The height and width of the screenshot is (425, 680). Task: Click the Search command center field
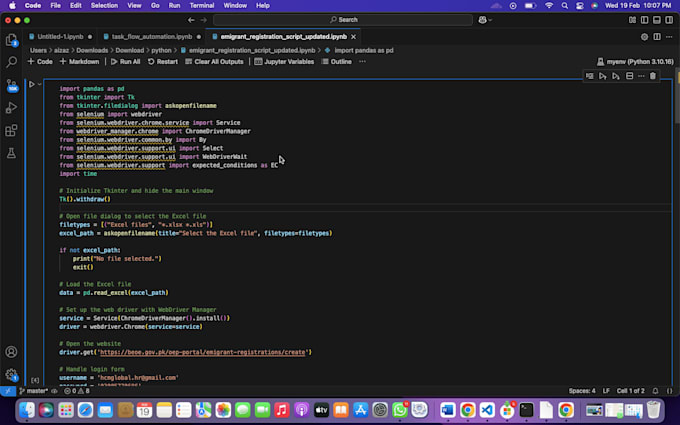[343, 20]
